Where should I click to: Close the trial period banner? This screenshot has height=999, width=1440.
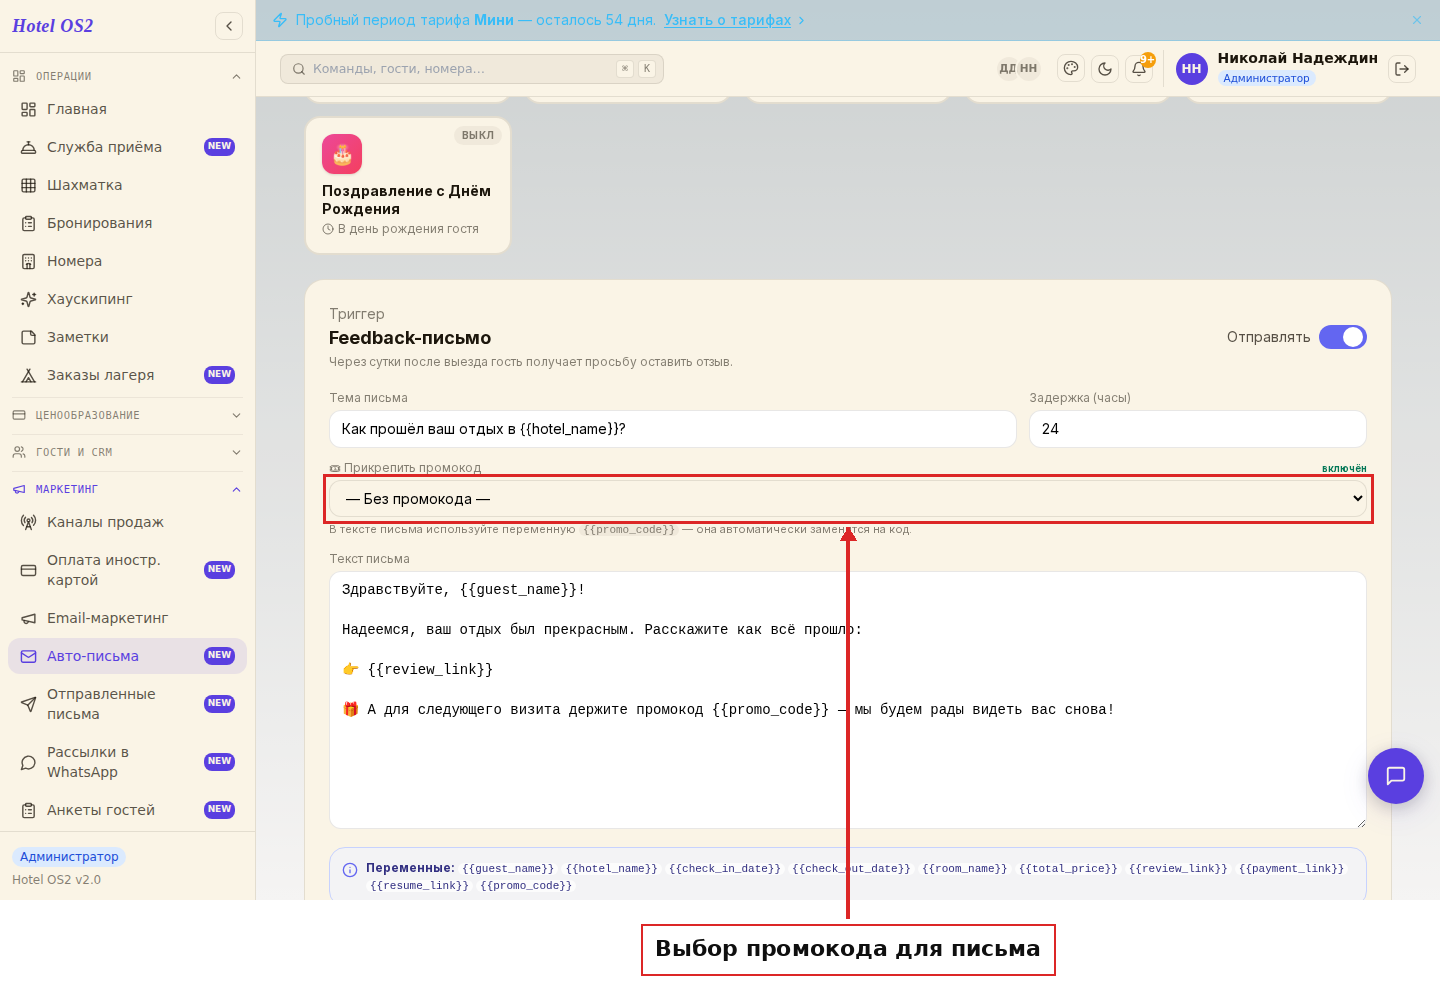(1417, 20)
